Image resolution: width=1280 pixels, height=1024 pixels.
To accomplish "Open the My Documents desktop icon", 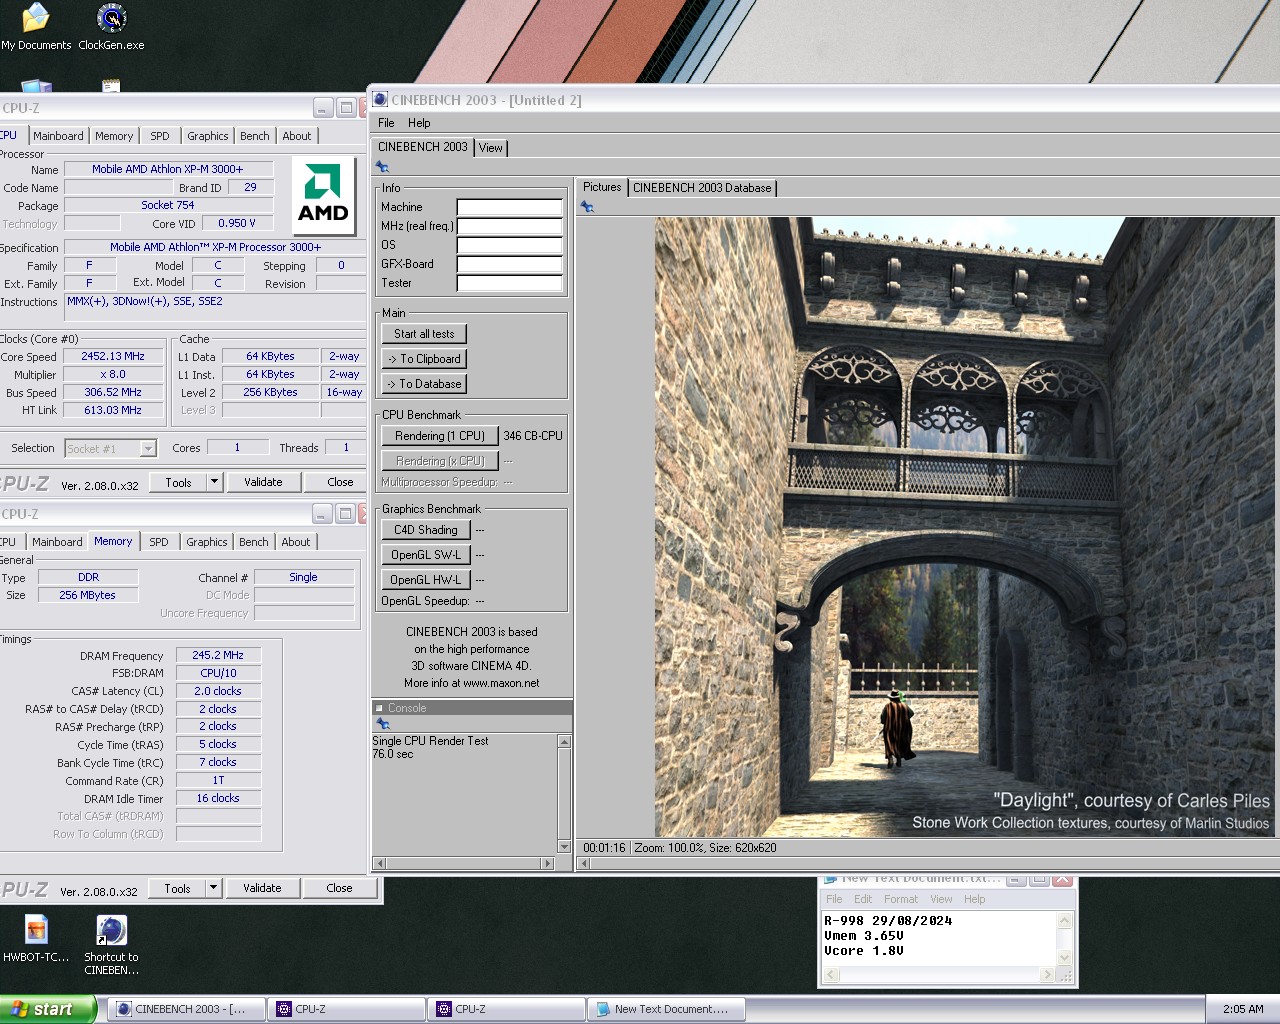I will [x=36, y=26].
